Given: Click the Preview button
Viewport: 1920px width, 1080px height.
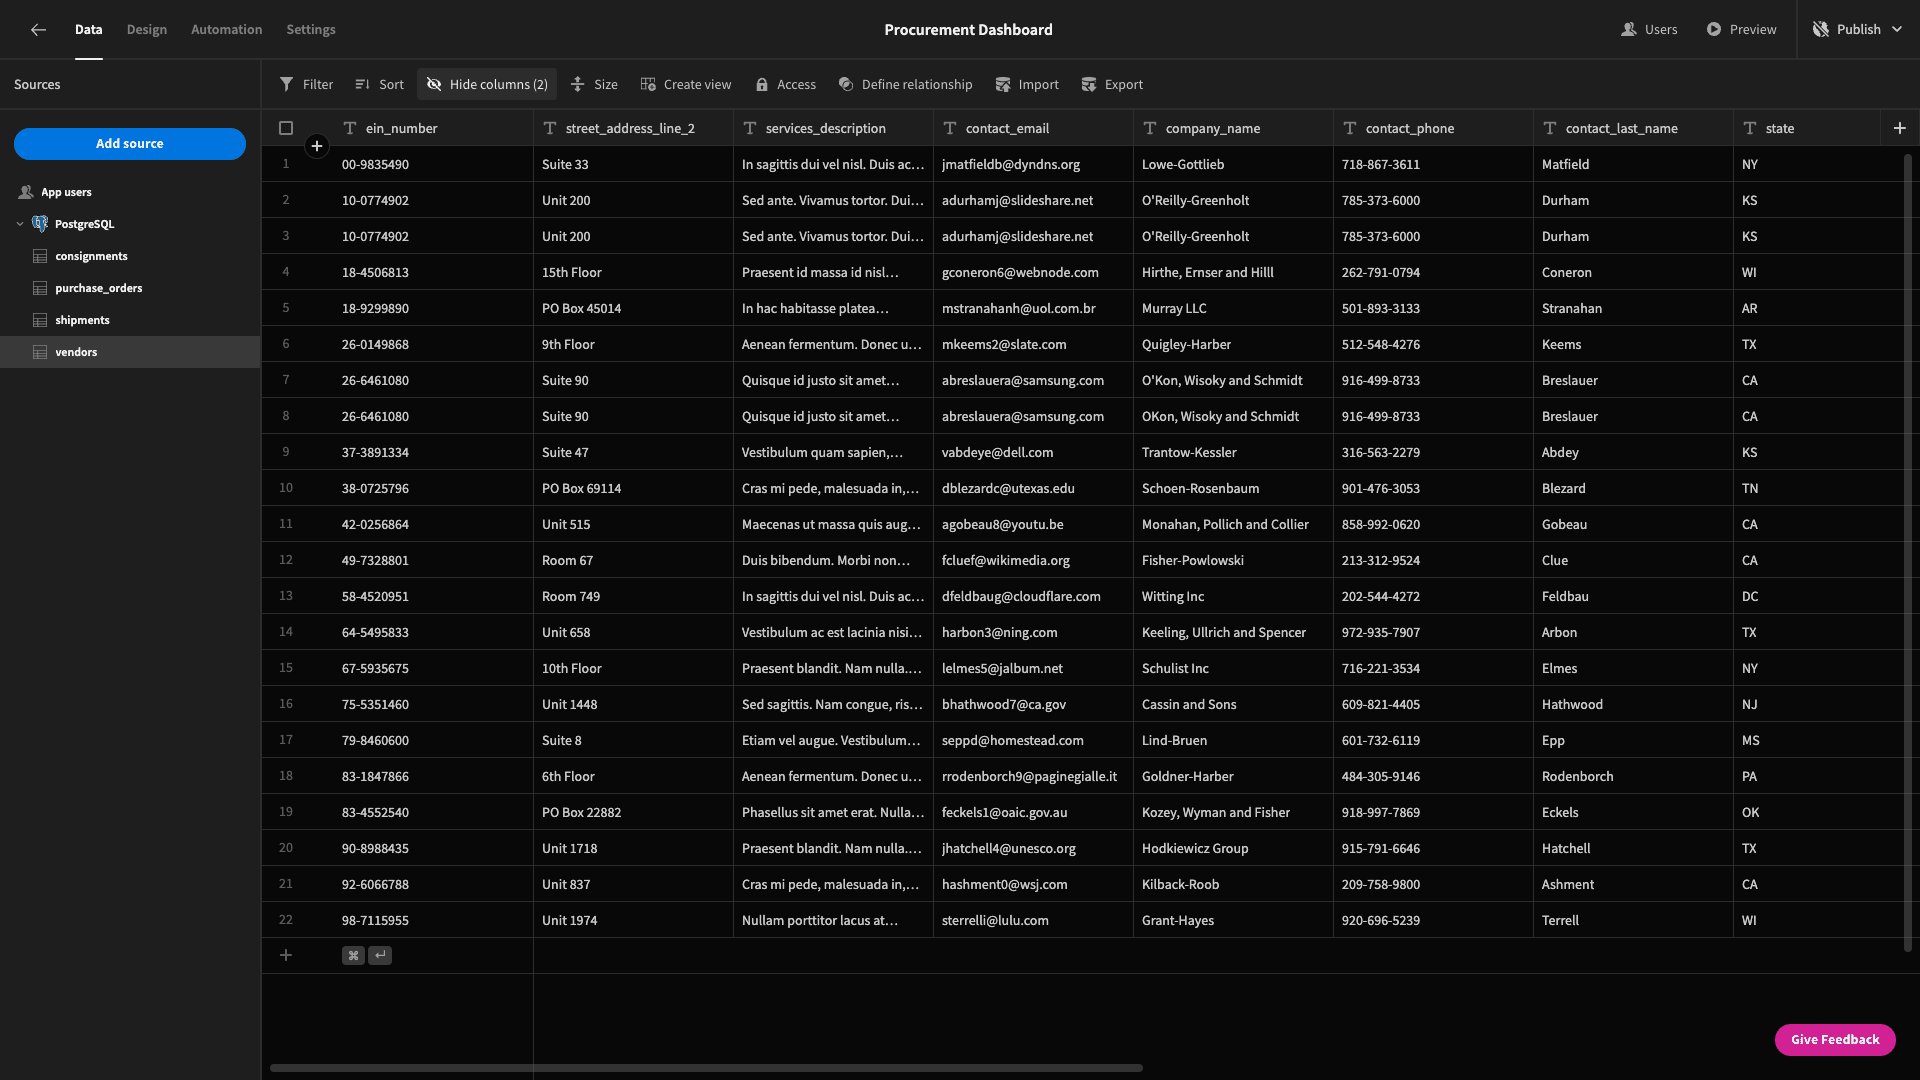Looking at the screenshot, I should point(1742,30).
